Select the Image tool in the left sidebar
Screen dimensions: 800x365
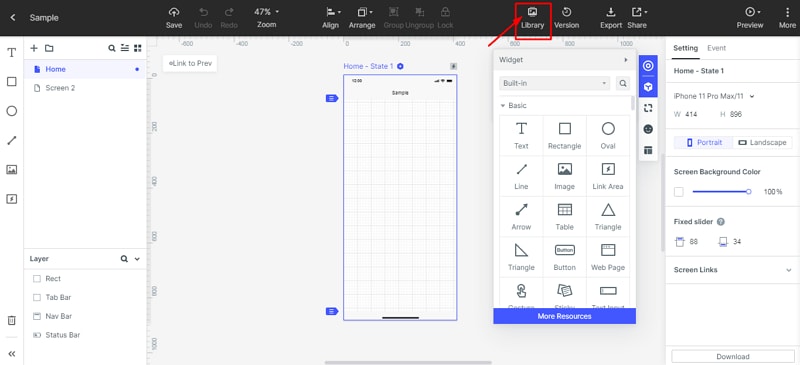[x=11, y=170]
